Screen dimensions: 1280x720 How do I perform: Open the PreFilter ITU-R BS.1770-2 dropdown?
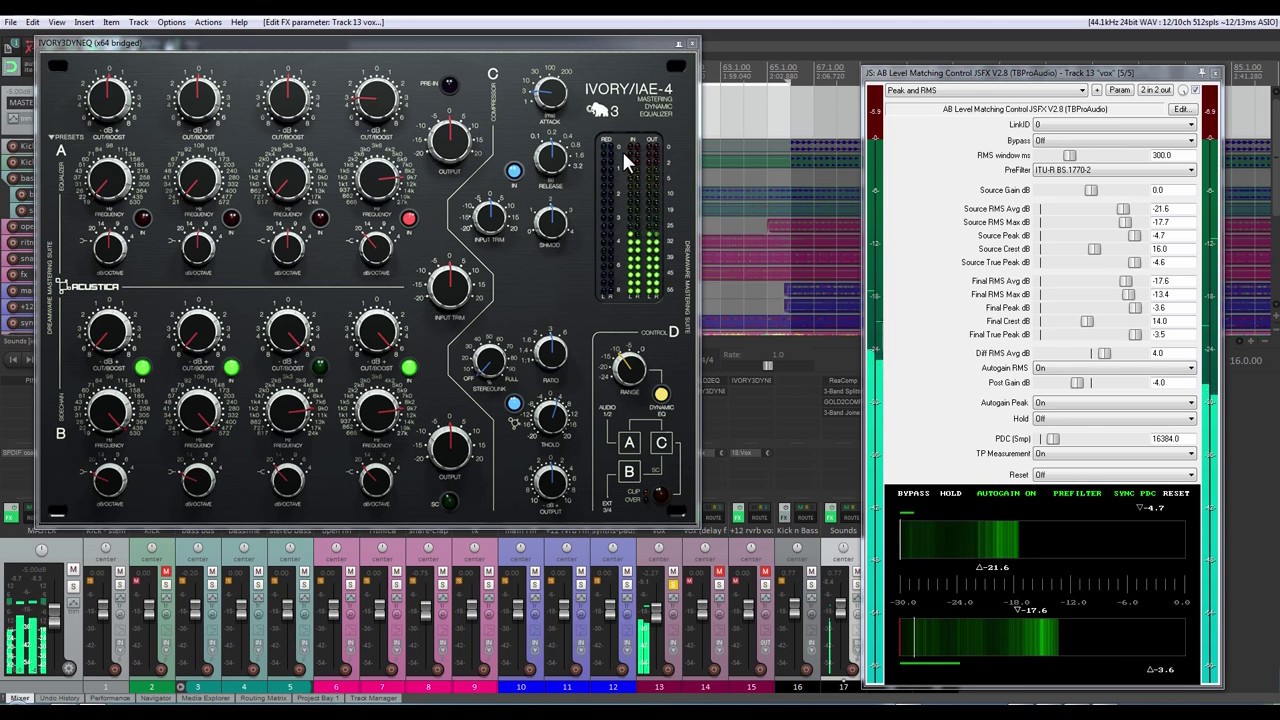(x=1114, y=170)
